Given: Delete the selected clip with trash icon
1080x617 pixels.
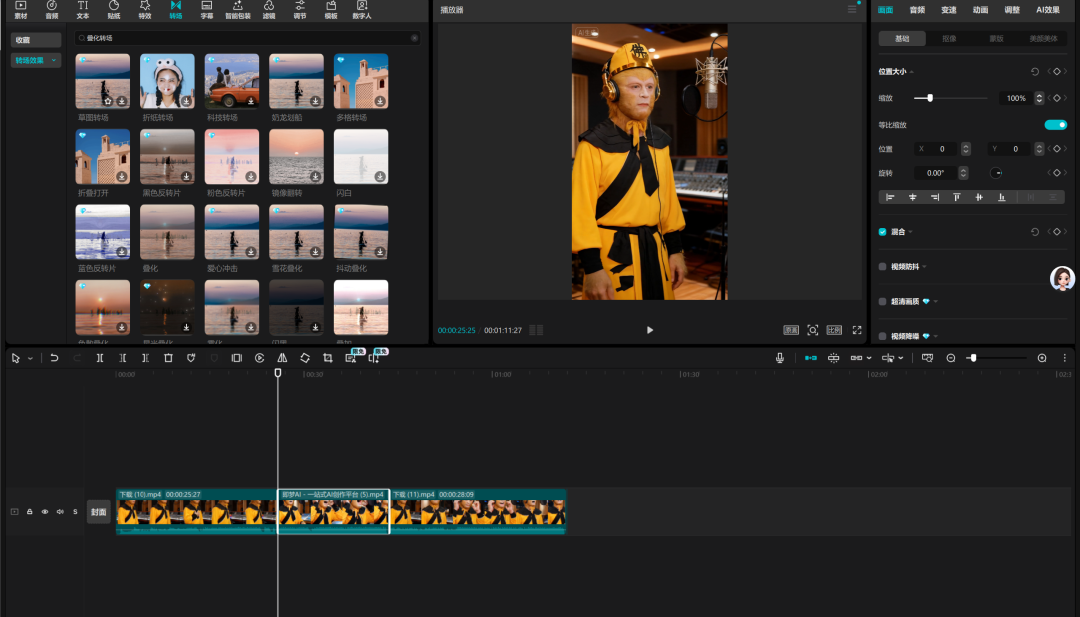Looking at the screenshot, I should pyautogui.click(x=168, y=358).
